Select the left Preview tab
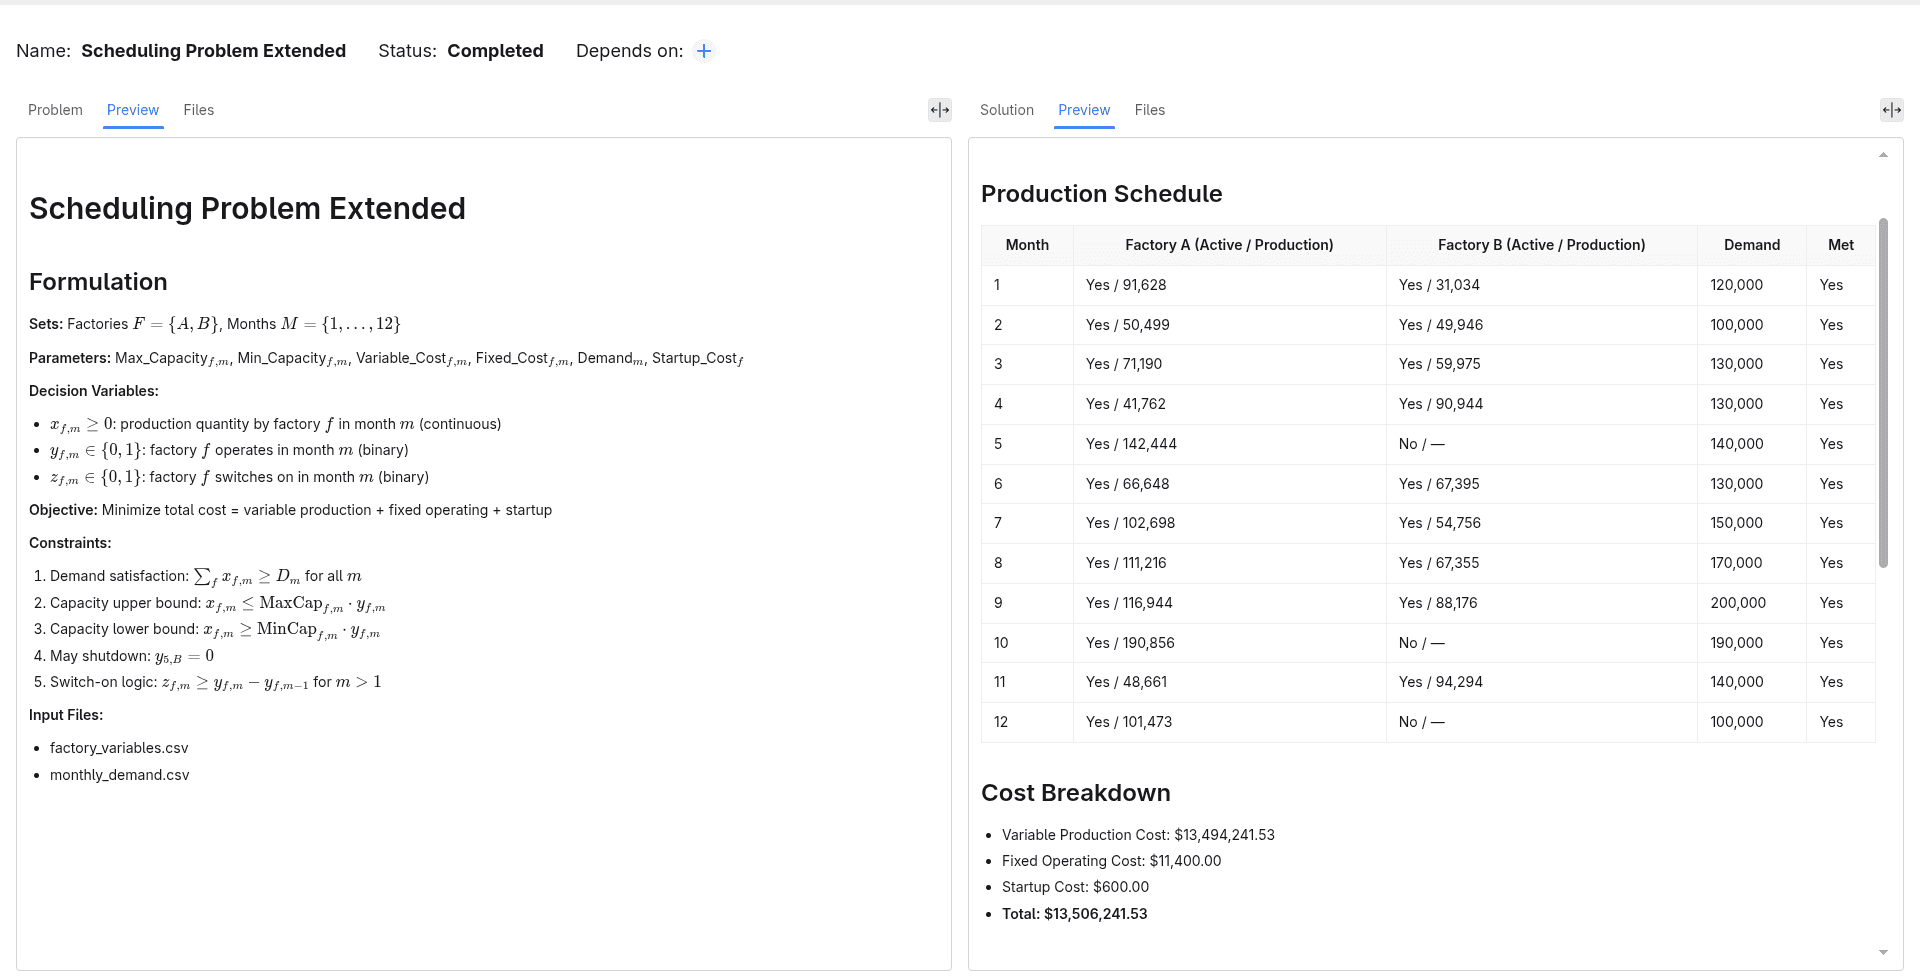The height and width of the screenshot is (978, 1920). coord(133,110)
